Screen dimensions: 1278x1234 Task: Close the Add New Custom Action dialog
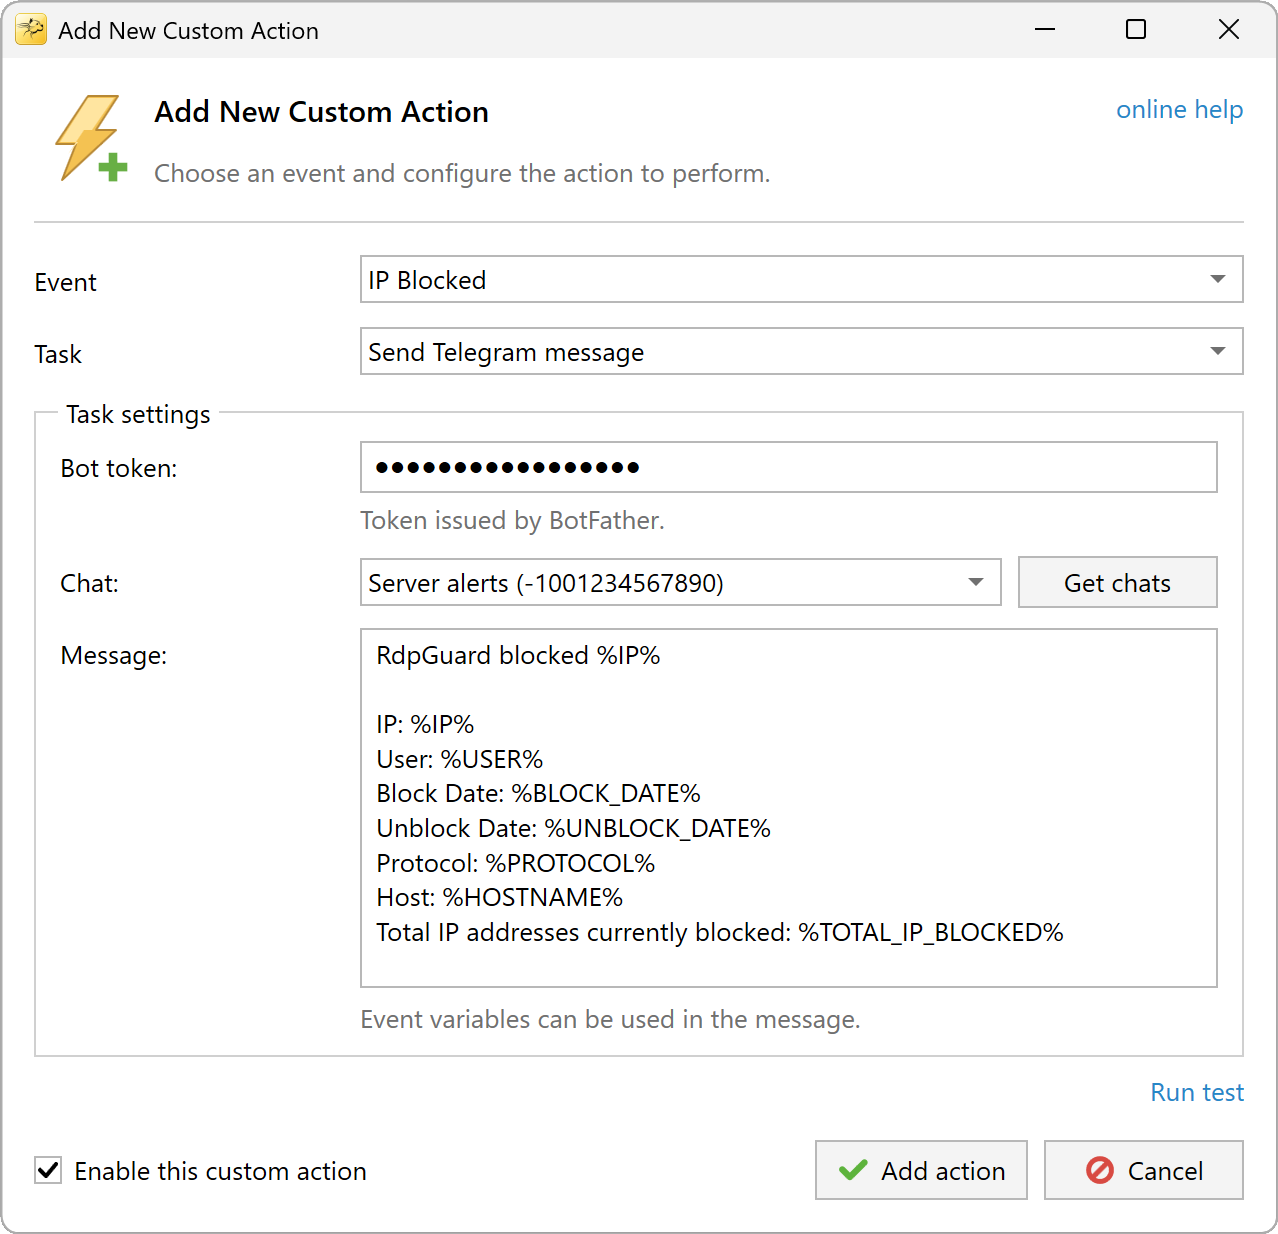coord(1229,30)
